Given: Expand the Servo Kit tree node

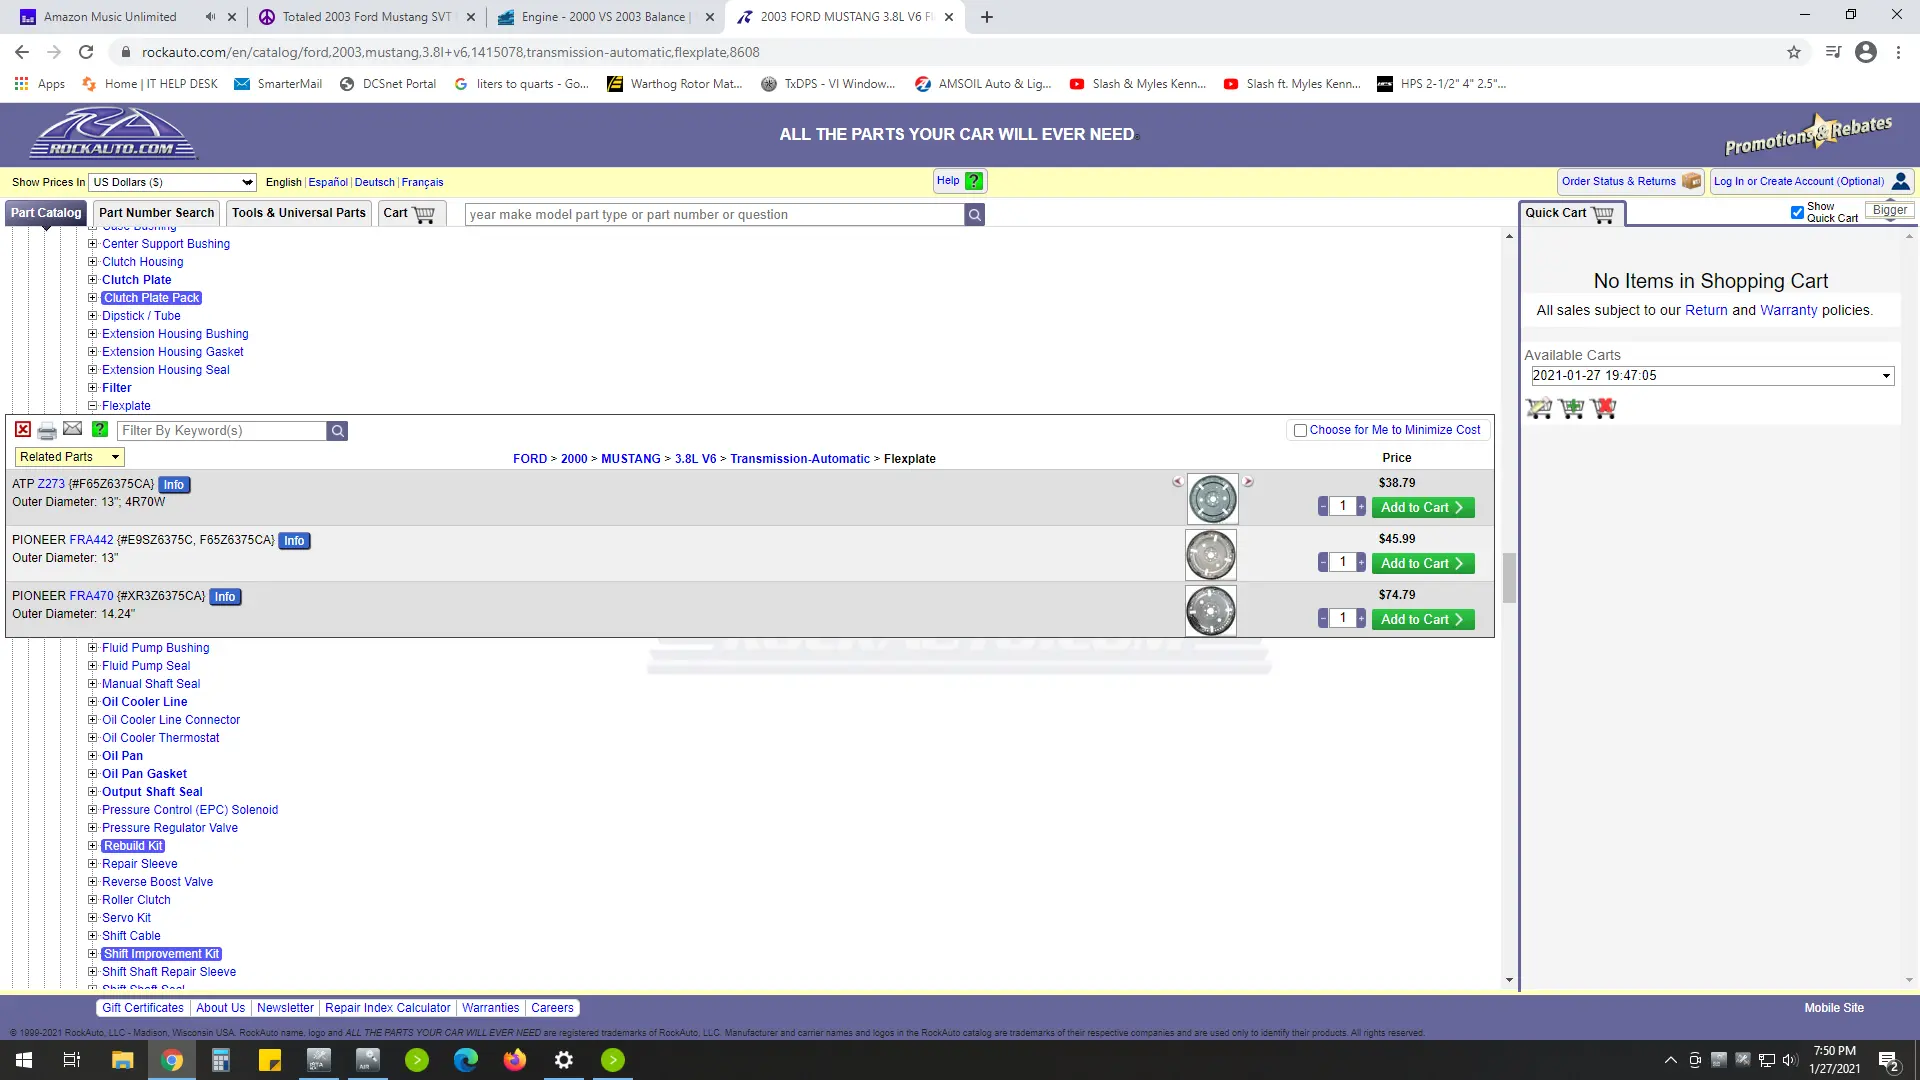Looking at the screenshot, I should (92, 918).
